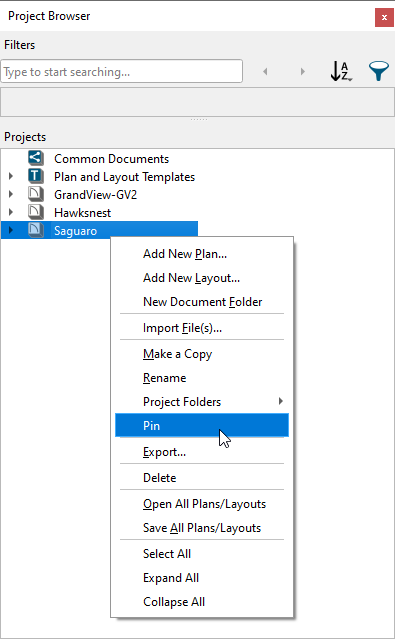The height and width of the screenshot is (639, 395).
Task: Click the Common Documents share icon
Action: (x=36, y=158)
